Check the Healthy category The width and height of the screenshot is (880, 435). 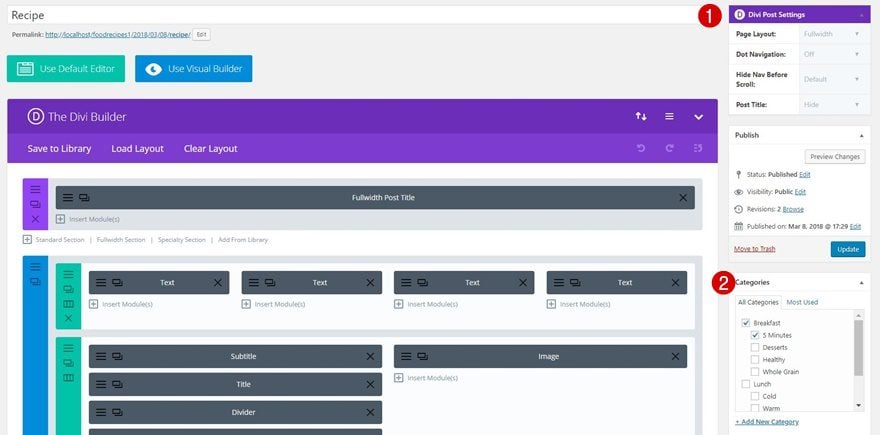(755, 360)
